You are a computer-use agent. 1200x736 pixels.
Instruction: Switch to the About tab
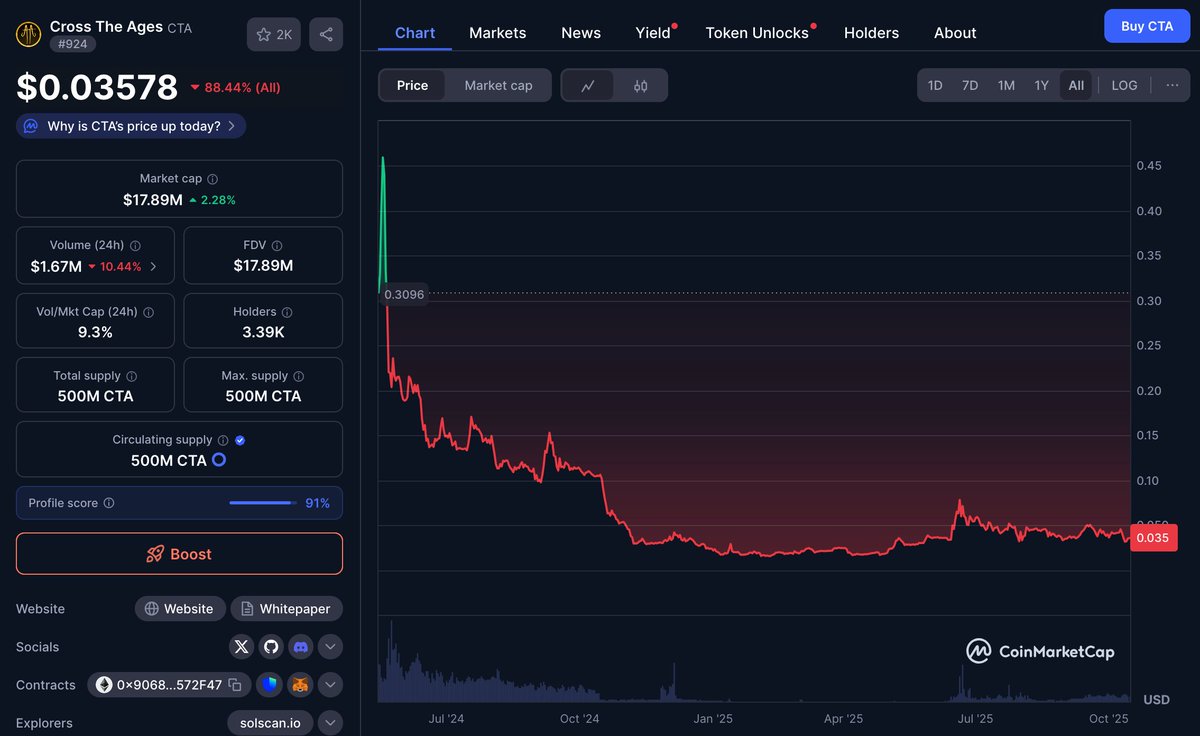pyautogui.click(x=955, y=33)
